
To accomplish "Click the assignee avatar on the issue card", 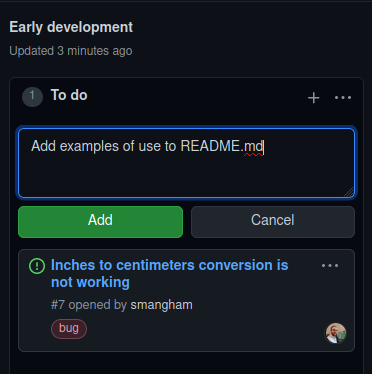I will click(x=336, y=333).
